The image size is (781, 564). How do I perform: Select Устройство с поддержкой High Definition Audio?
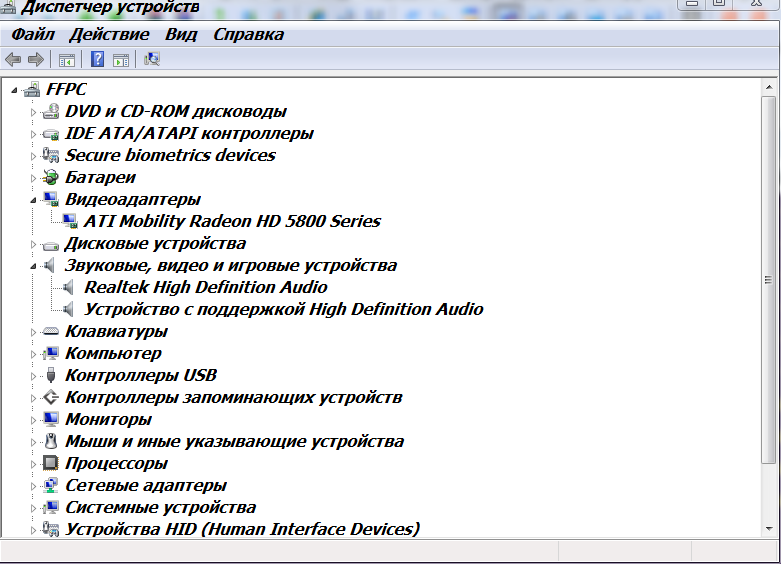click(x=283, y=309)
